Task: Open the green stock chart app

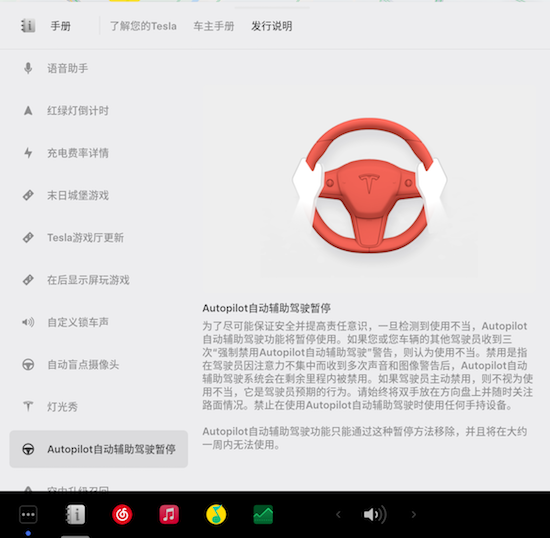Action: point(263,515)
